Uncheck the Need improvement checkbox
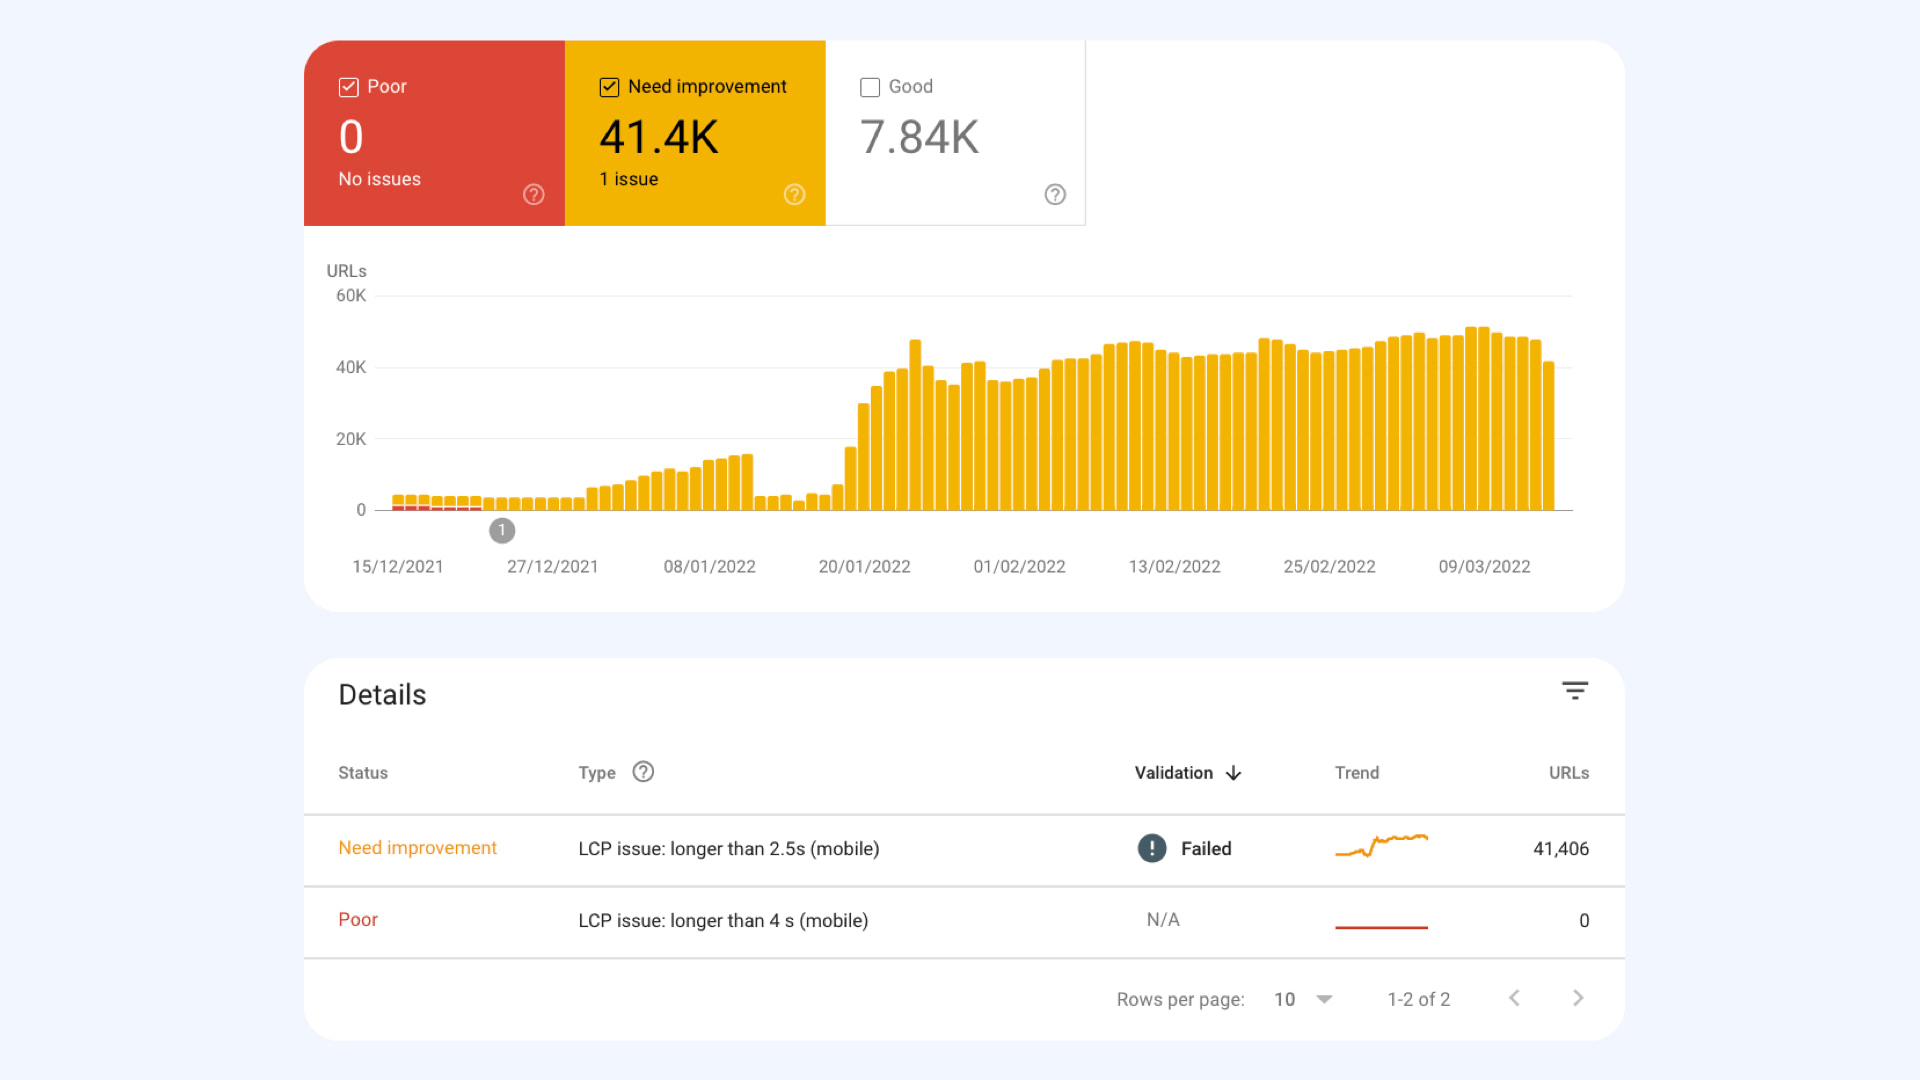The height and width of the screenshot is (1080, 1920). 609,87
